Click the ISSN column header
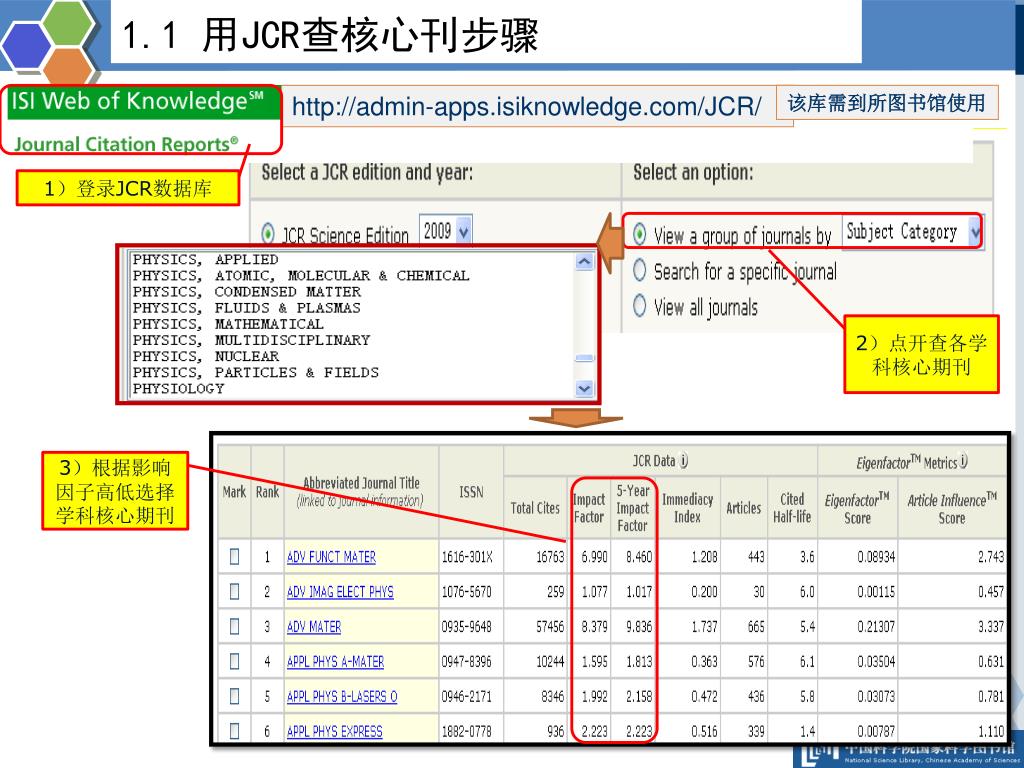 coord(471,492)
